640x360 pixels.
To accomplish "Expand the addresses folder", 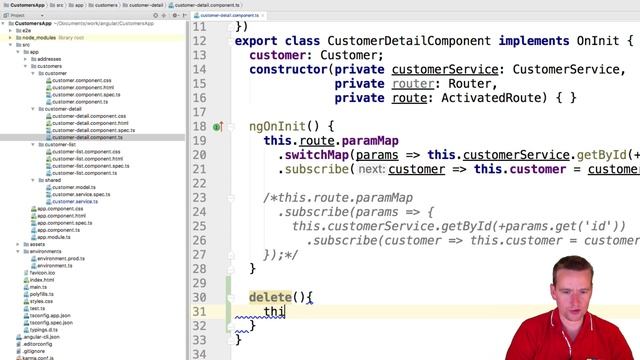I will tap(25, 59).
